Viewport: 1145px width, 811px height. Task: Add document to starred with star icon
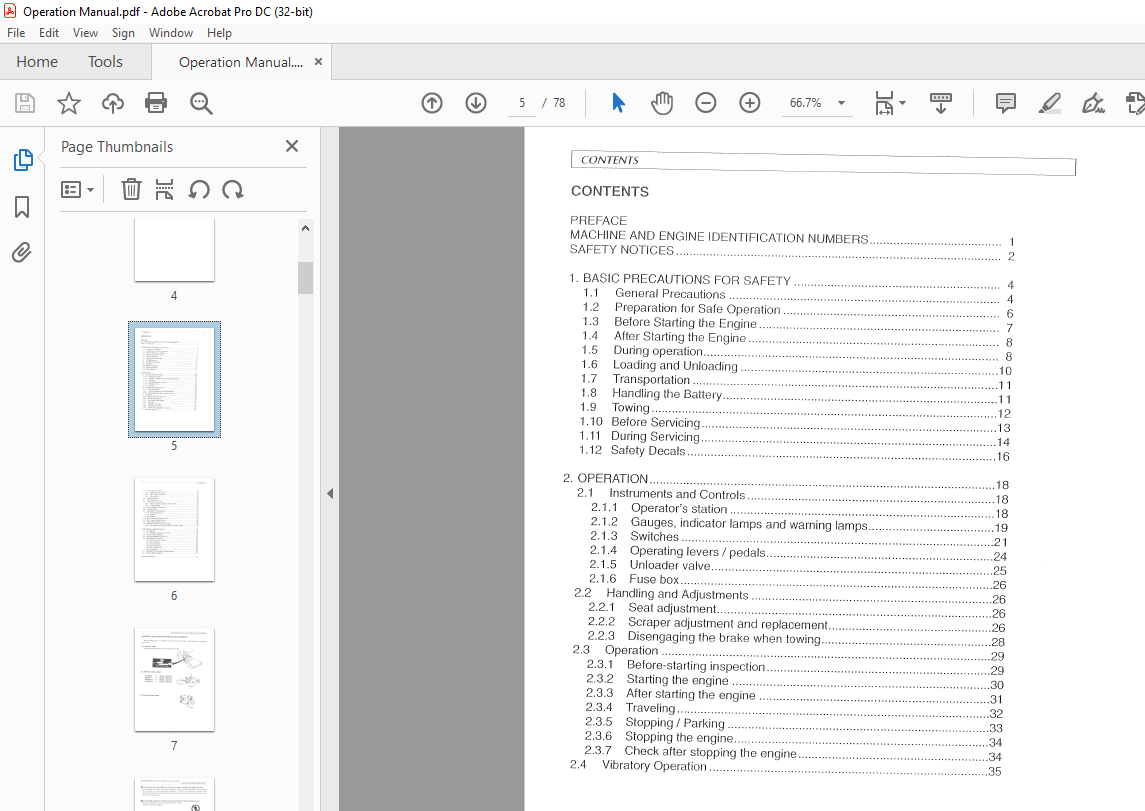[69, 103]
